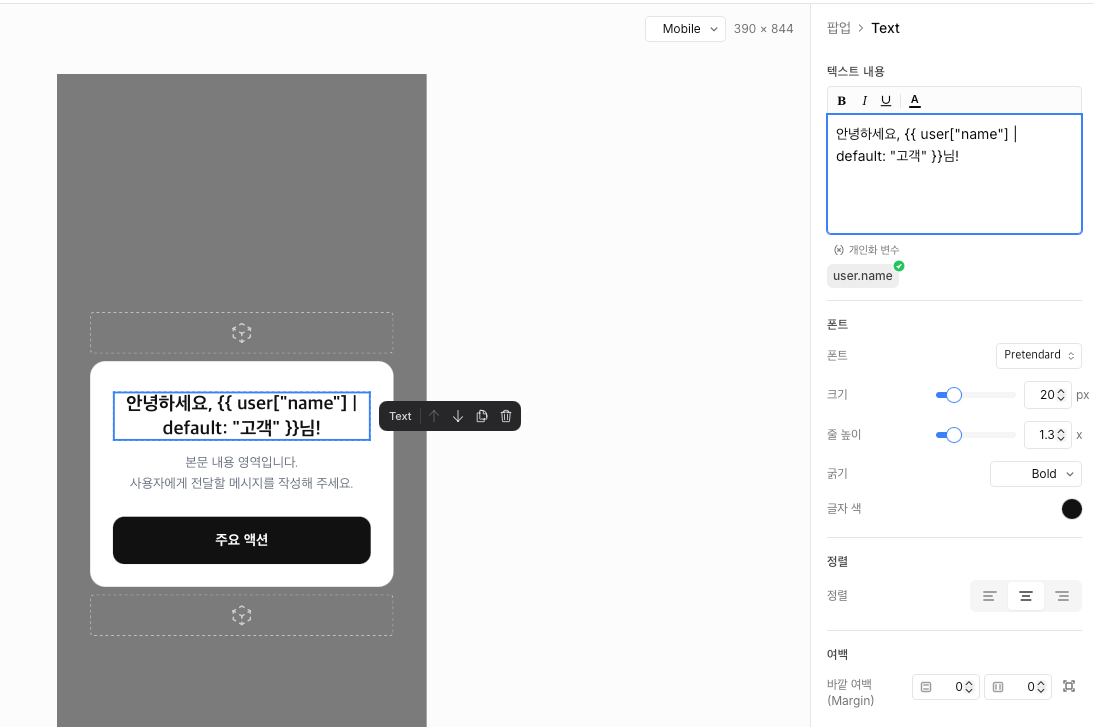
Task: Delete the selected Text element
Action: [506, 416]
